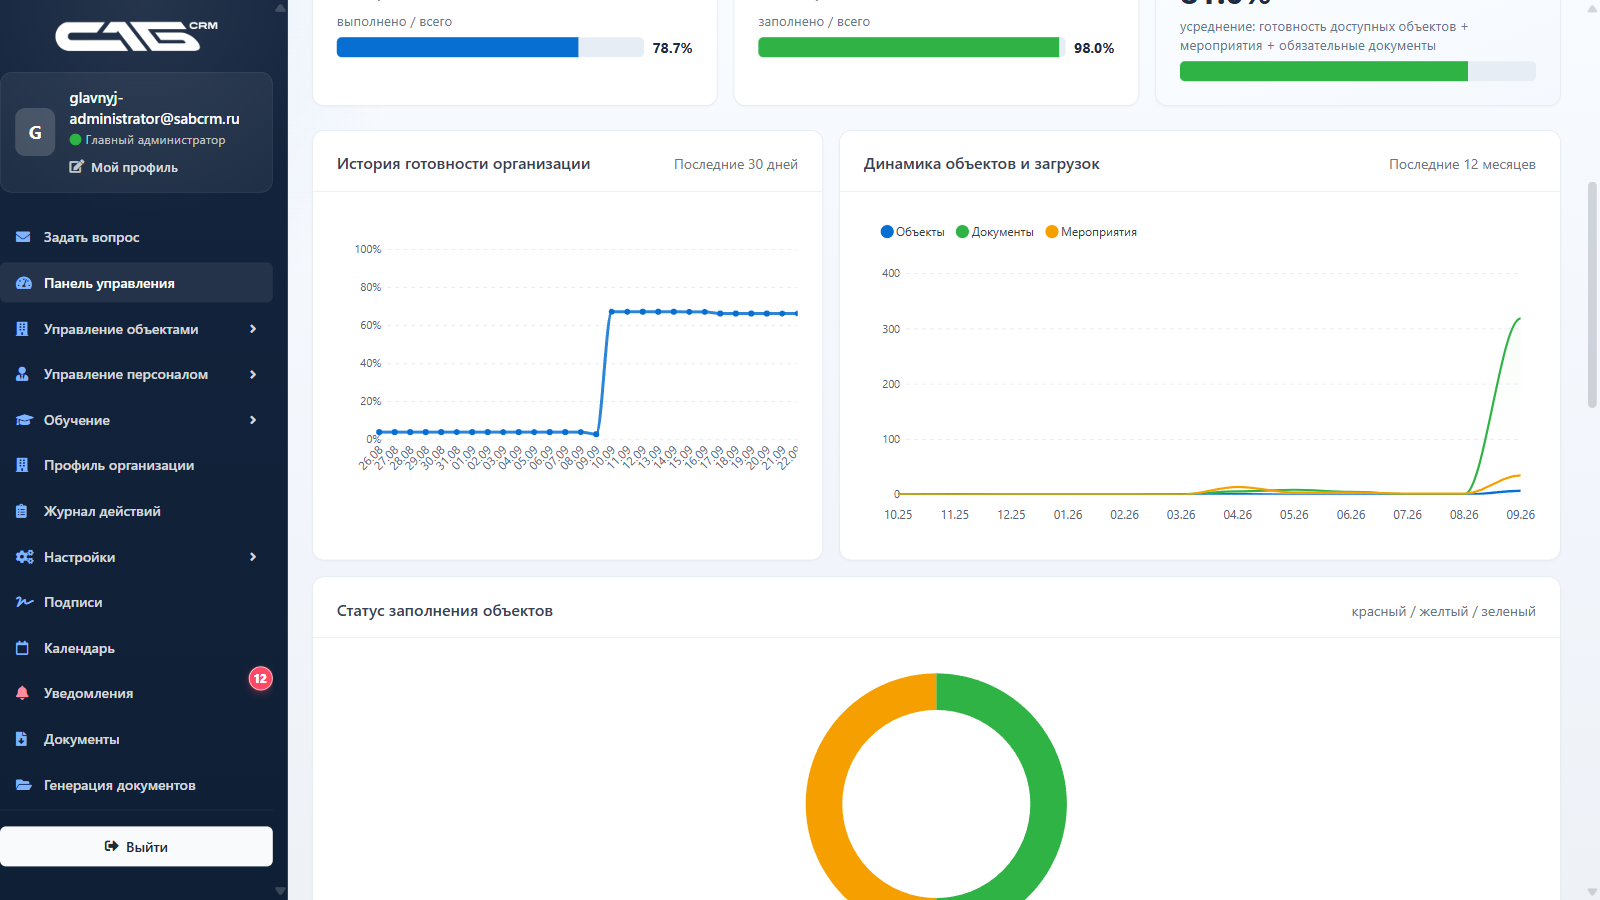Toggle the Документы series in the chart legend
1600x900 pixels.
[995, 232]
